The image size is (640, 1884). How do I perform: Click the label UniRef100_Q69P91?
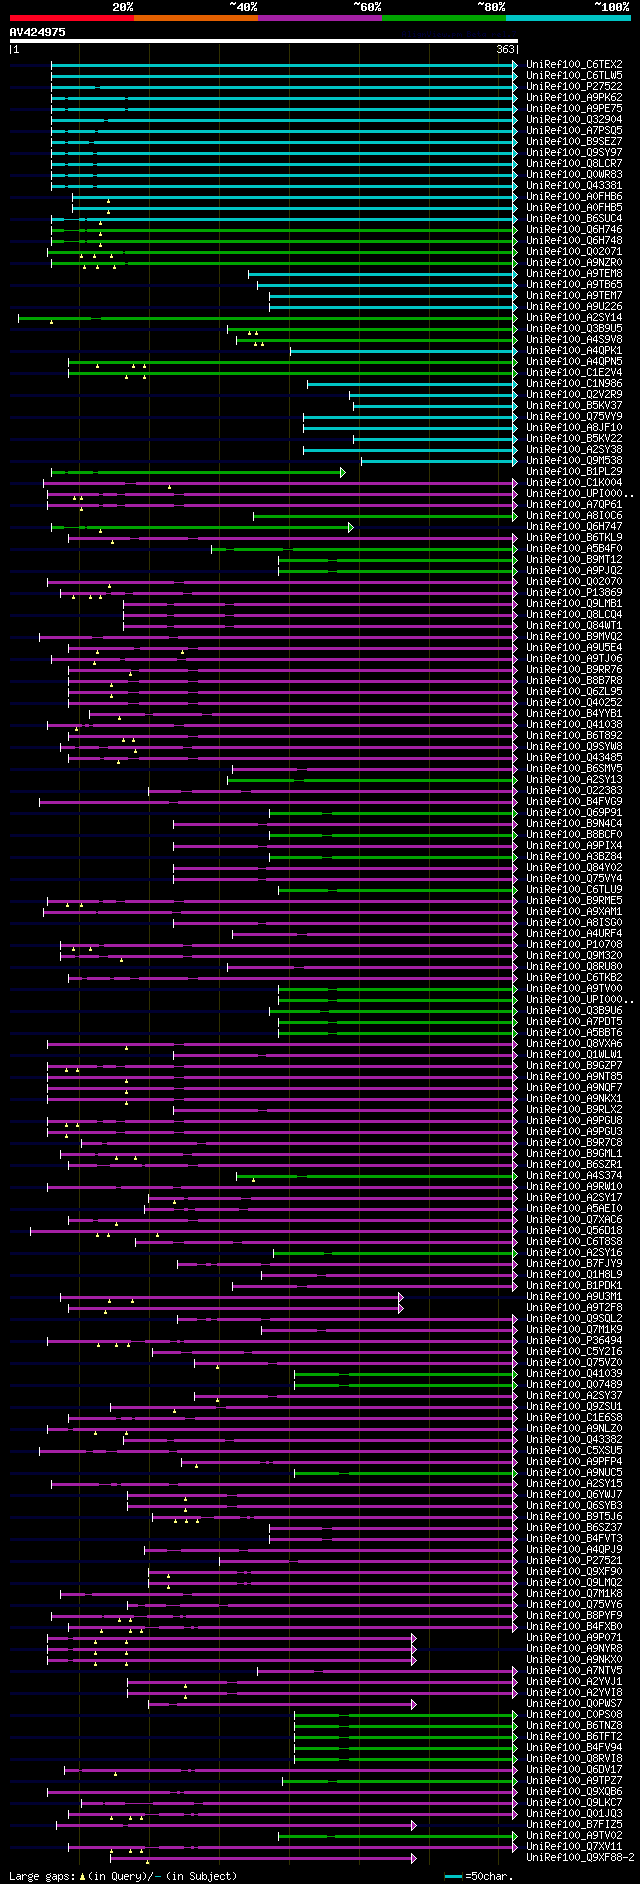(x=574, y=812)
